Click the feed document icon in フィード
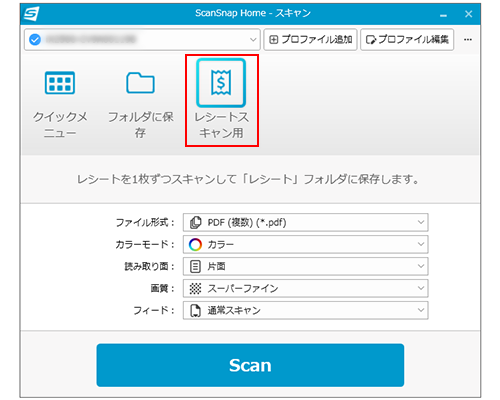The height and width of the screenshot is (400, 500). click(195, 310)
